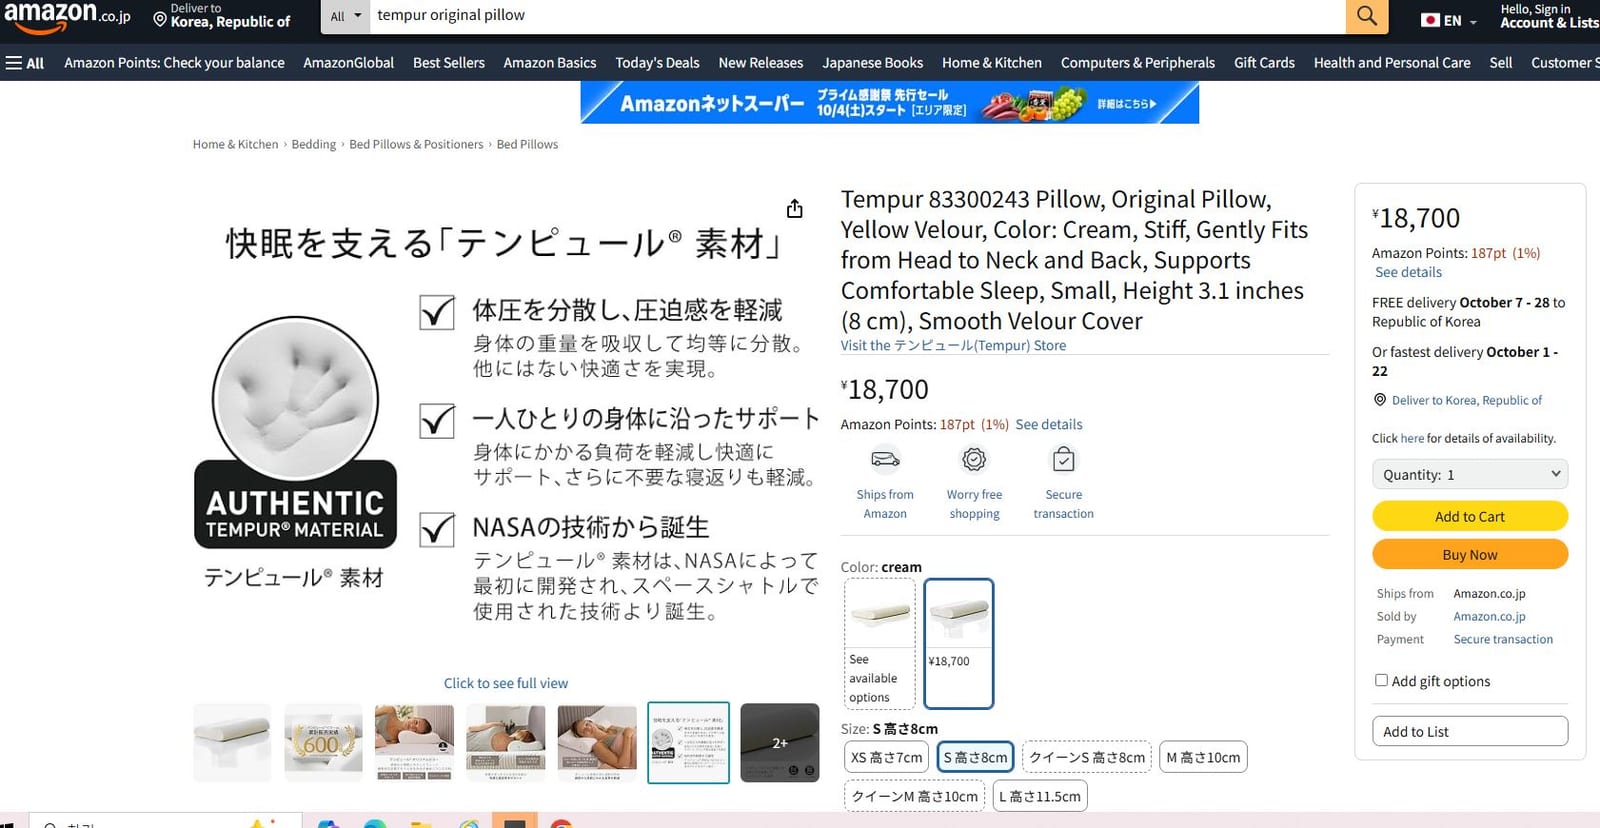Click the Japan flag language icon
The image size is (1600, 828).
tap(1430, 20)
